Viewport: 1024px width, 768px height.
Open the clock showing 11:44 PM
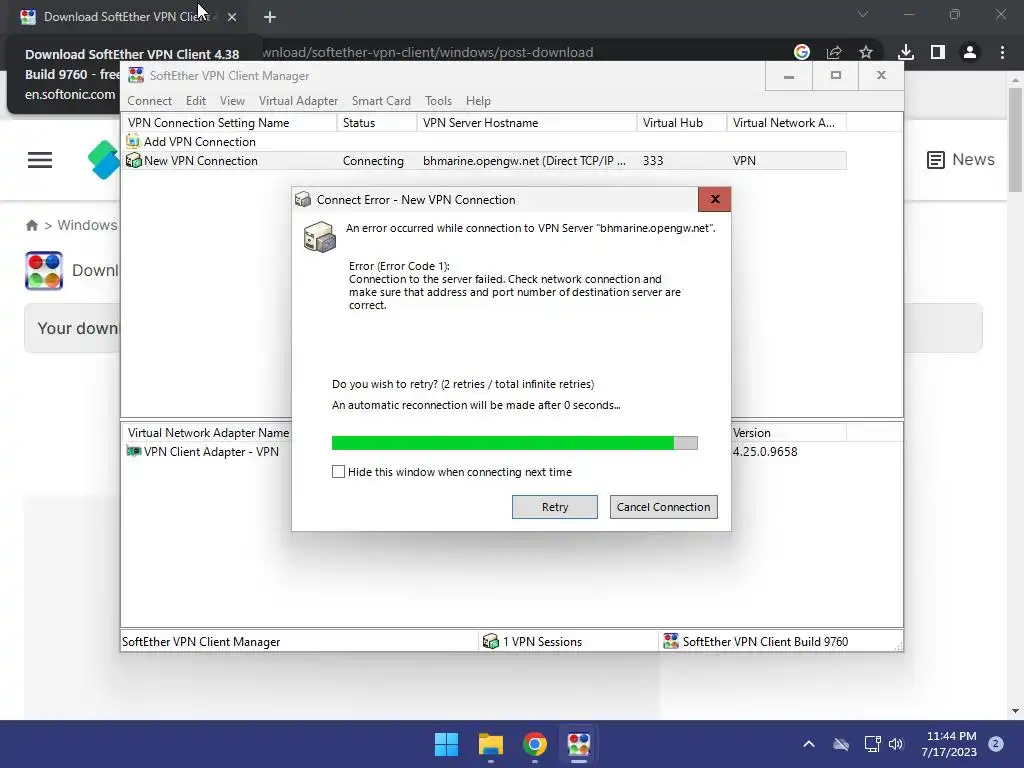coord(951,744)
